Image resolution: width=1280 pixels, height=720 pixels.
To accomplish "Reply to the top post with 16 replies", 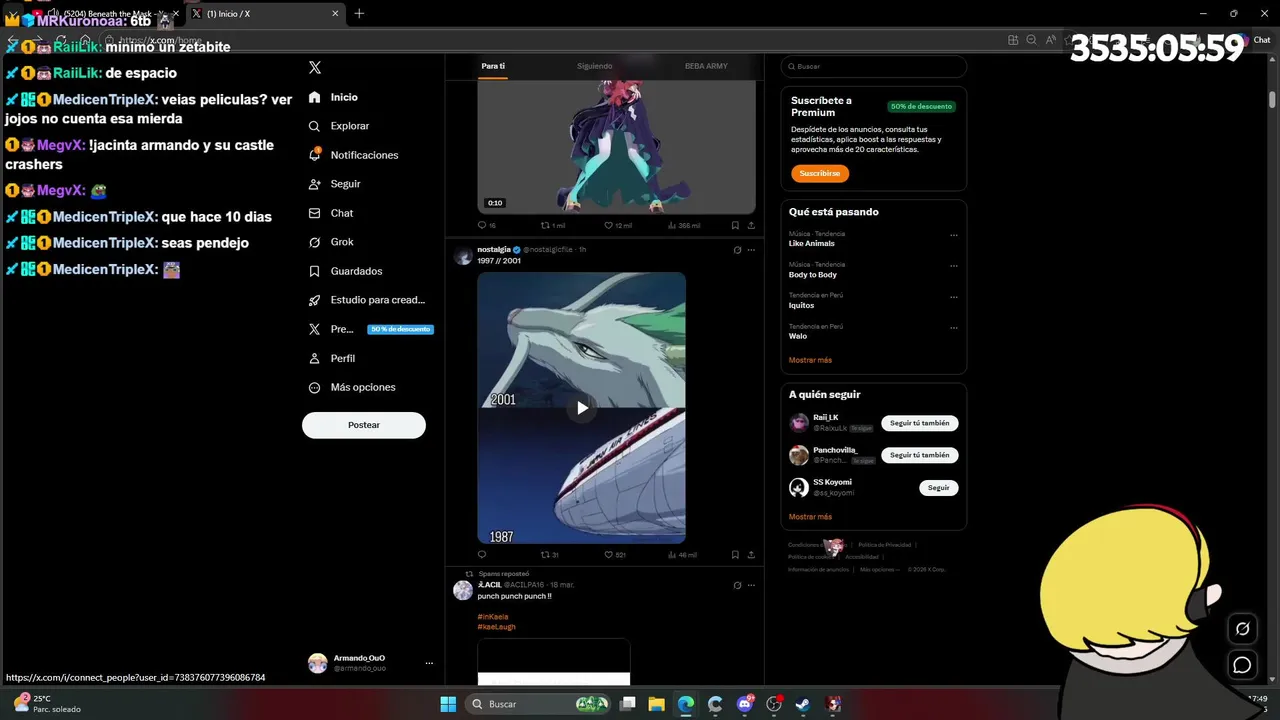I will pyautogui.click(x=487, y=226).
